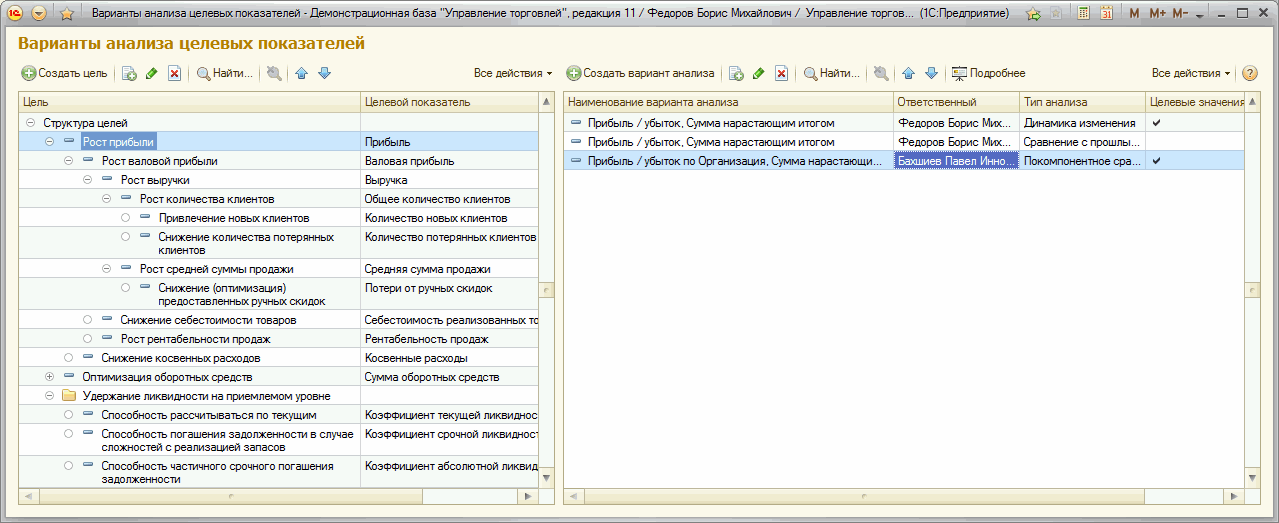This screenshot has height=523, width=1279.
Task: Move the analysis variant down with the arrow icon
Action: 931,73
